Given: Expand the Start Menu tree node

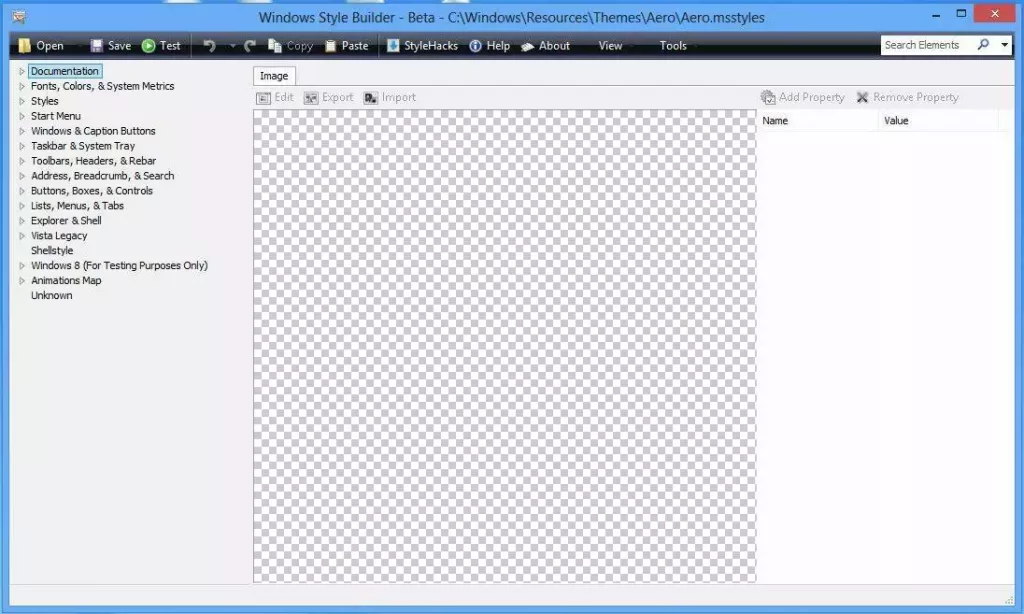Looking at the screenshot, I should coord(22,115).
